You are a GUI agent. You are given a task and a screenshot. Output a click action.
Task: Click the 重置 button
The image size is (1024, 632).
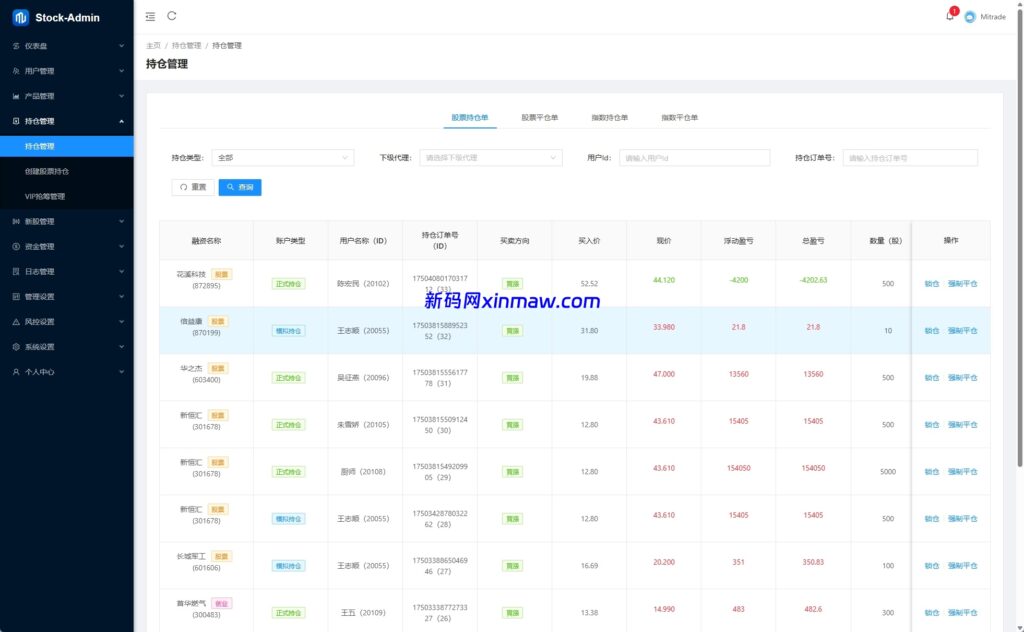[x=193, y=187]
